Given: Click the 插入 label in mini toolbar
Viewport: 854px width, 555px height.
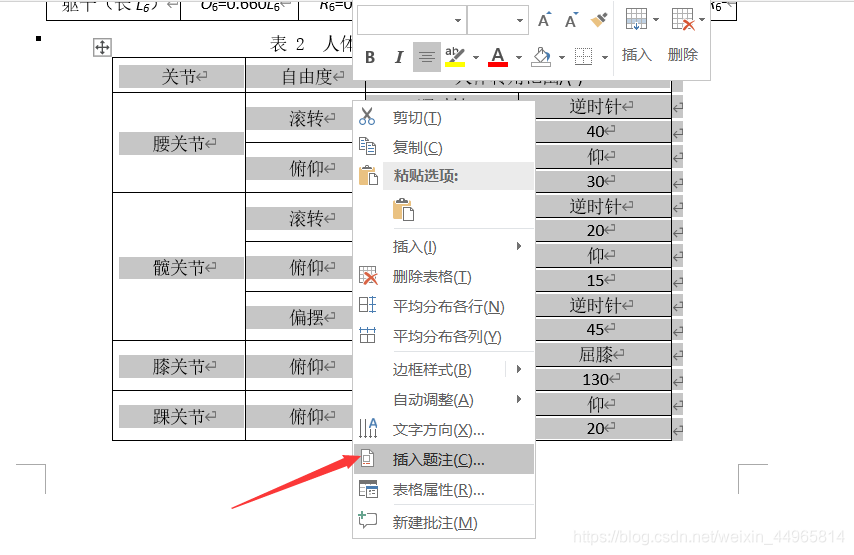Looking at the screenshot, I should click(x=637, y=55).
